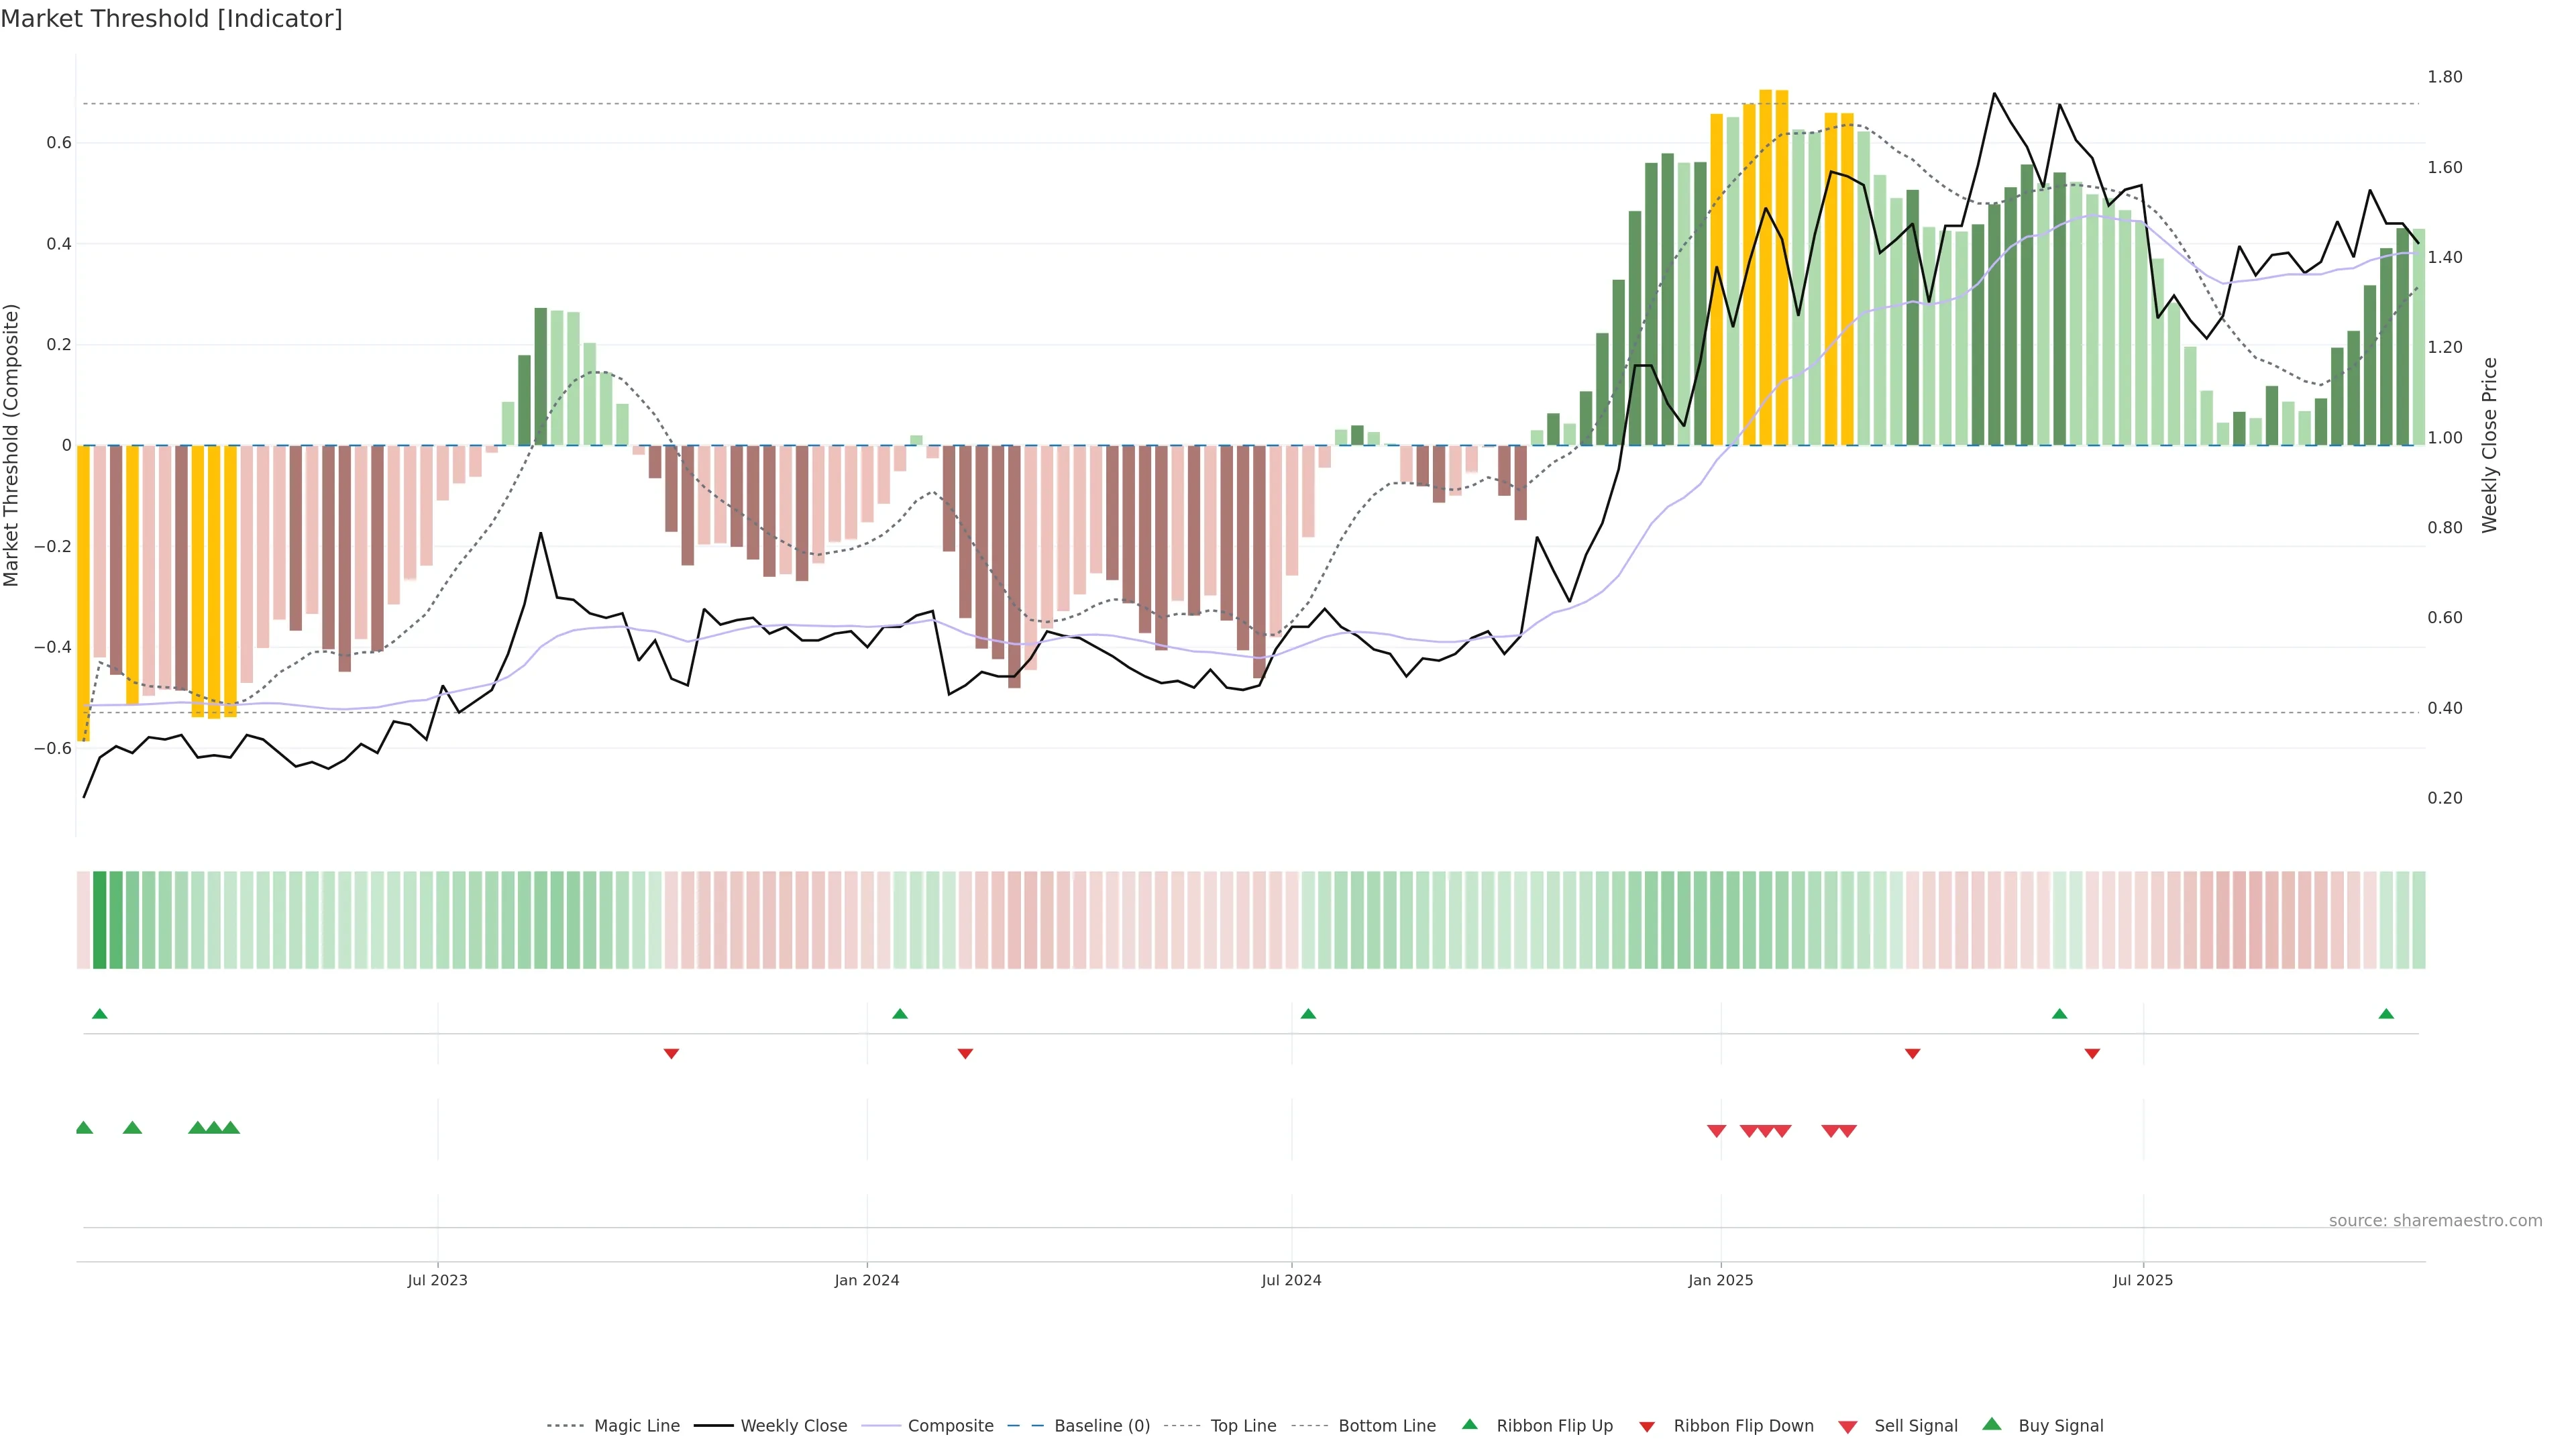Viewport: 2576px width, 1449px height.
Task: Toggle Composite legend entry
Action: coord(950,1426)
